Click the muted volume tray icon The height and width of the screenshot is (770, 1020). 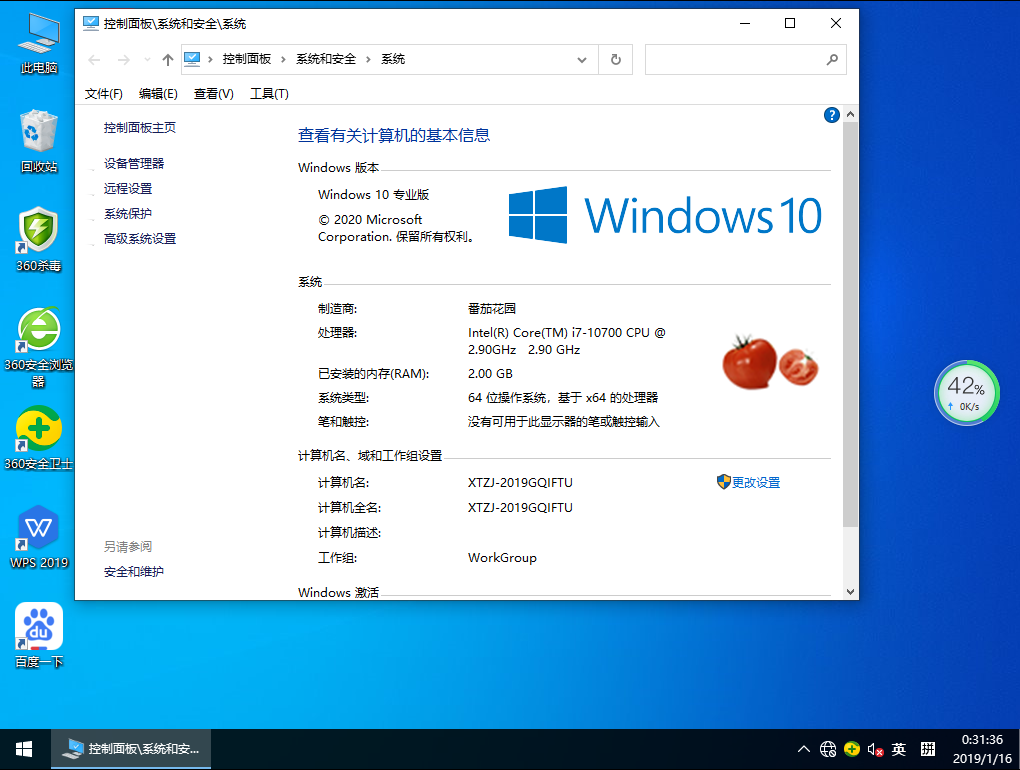coord(875,749)
